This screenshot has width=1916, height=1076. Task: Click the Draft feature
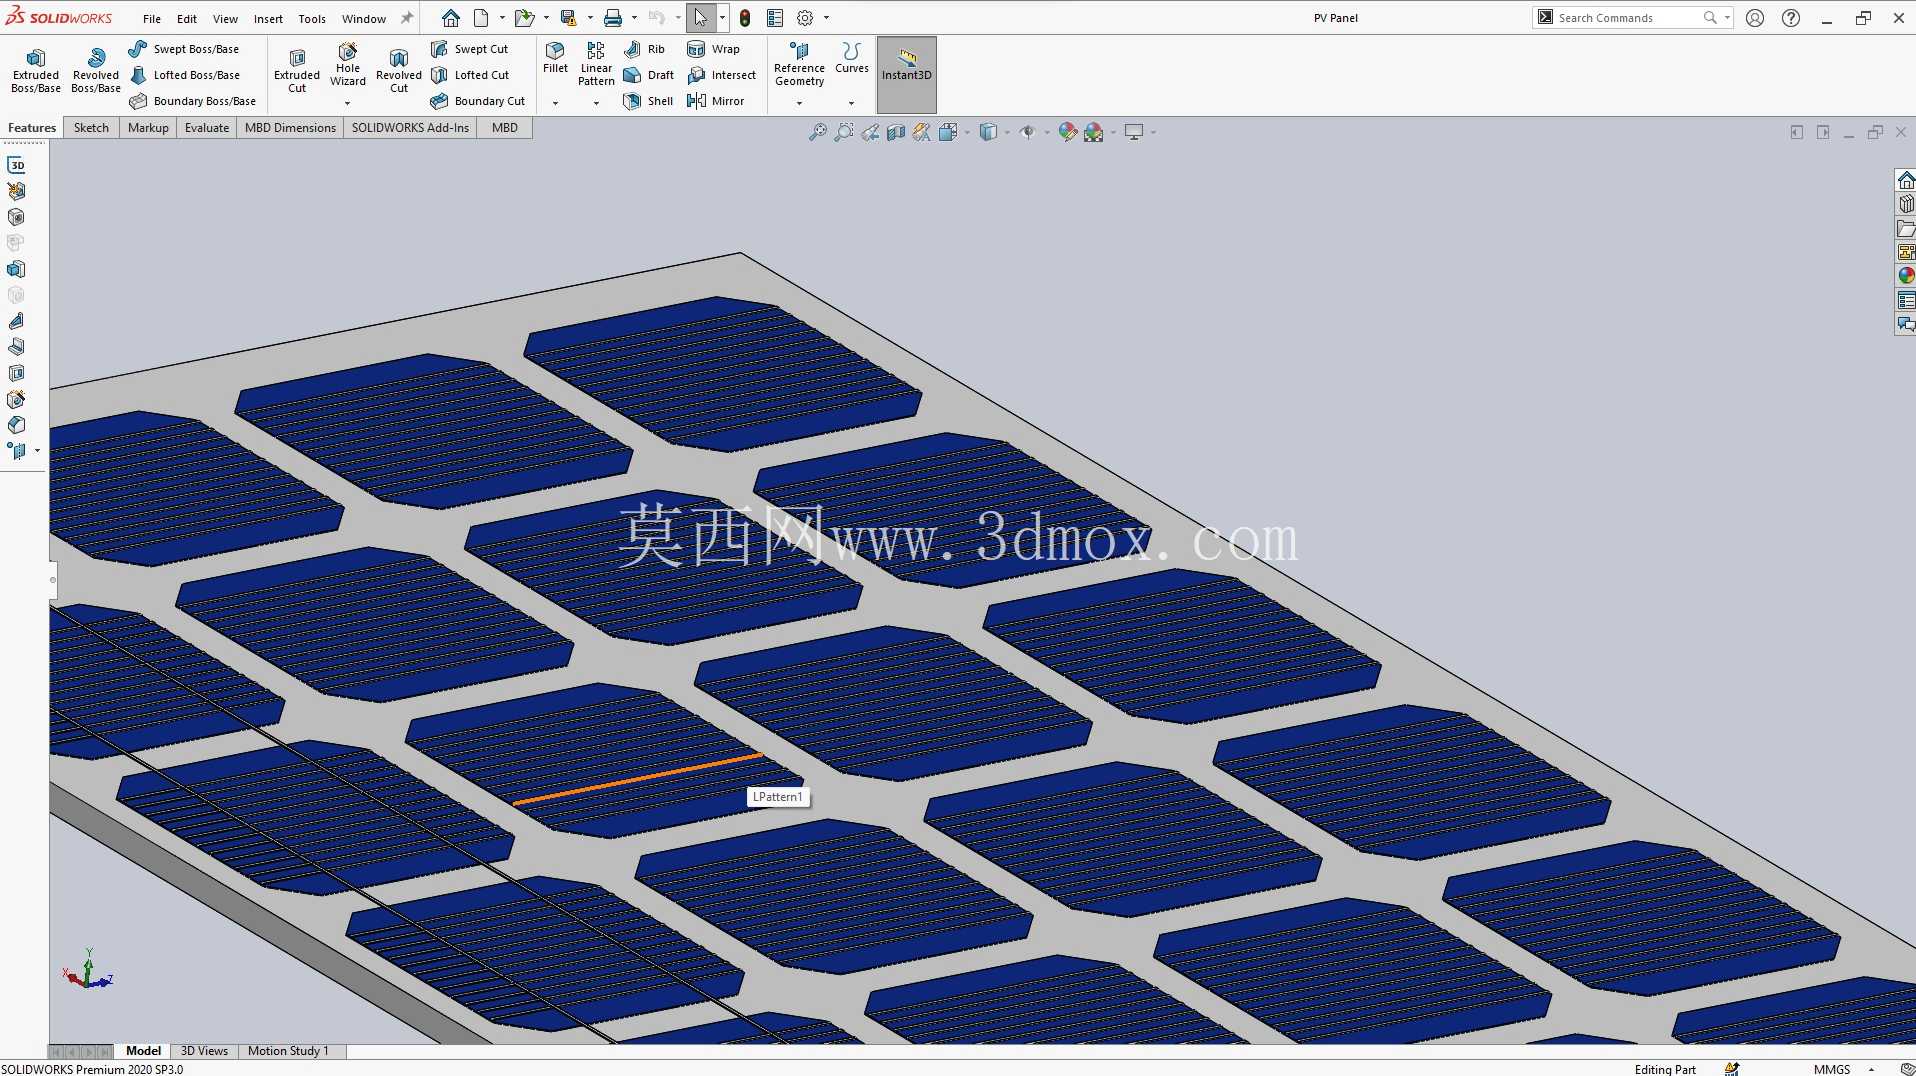point(648,75)
